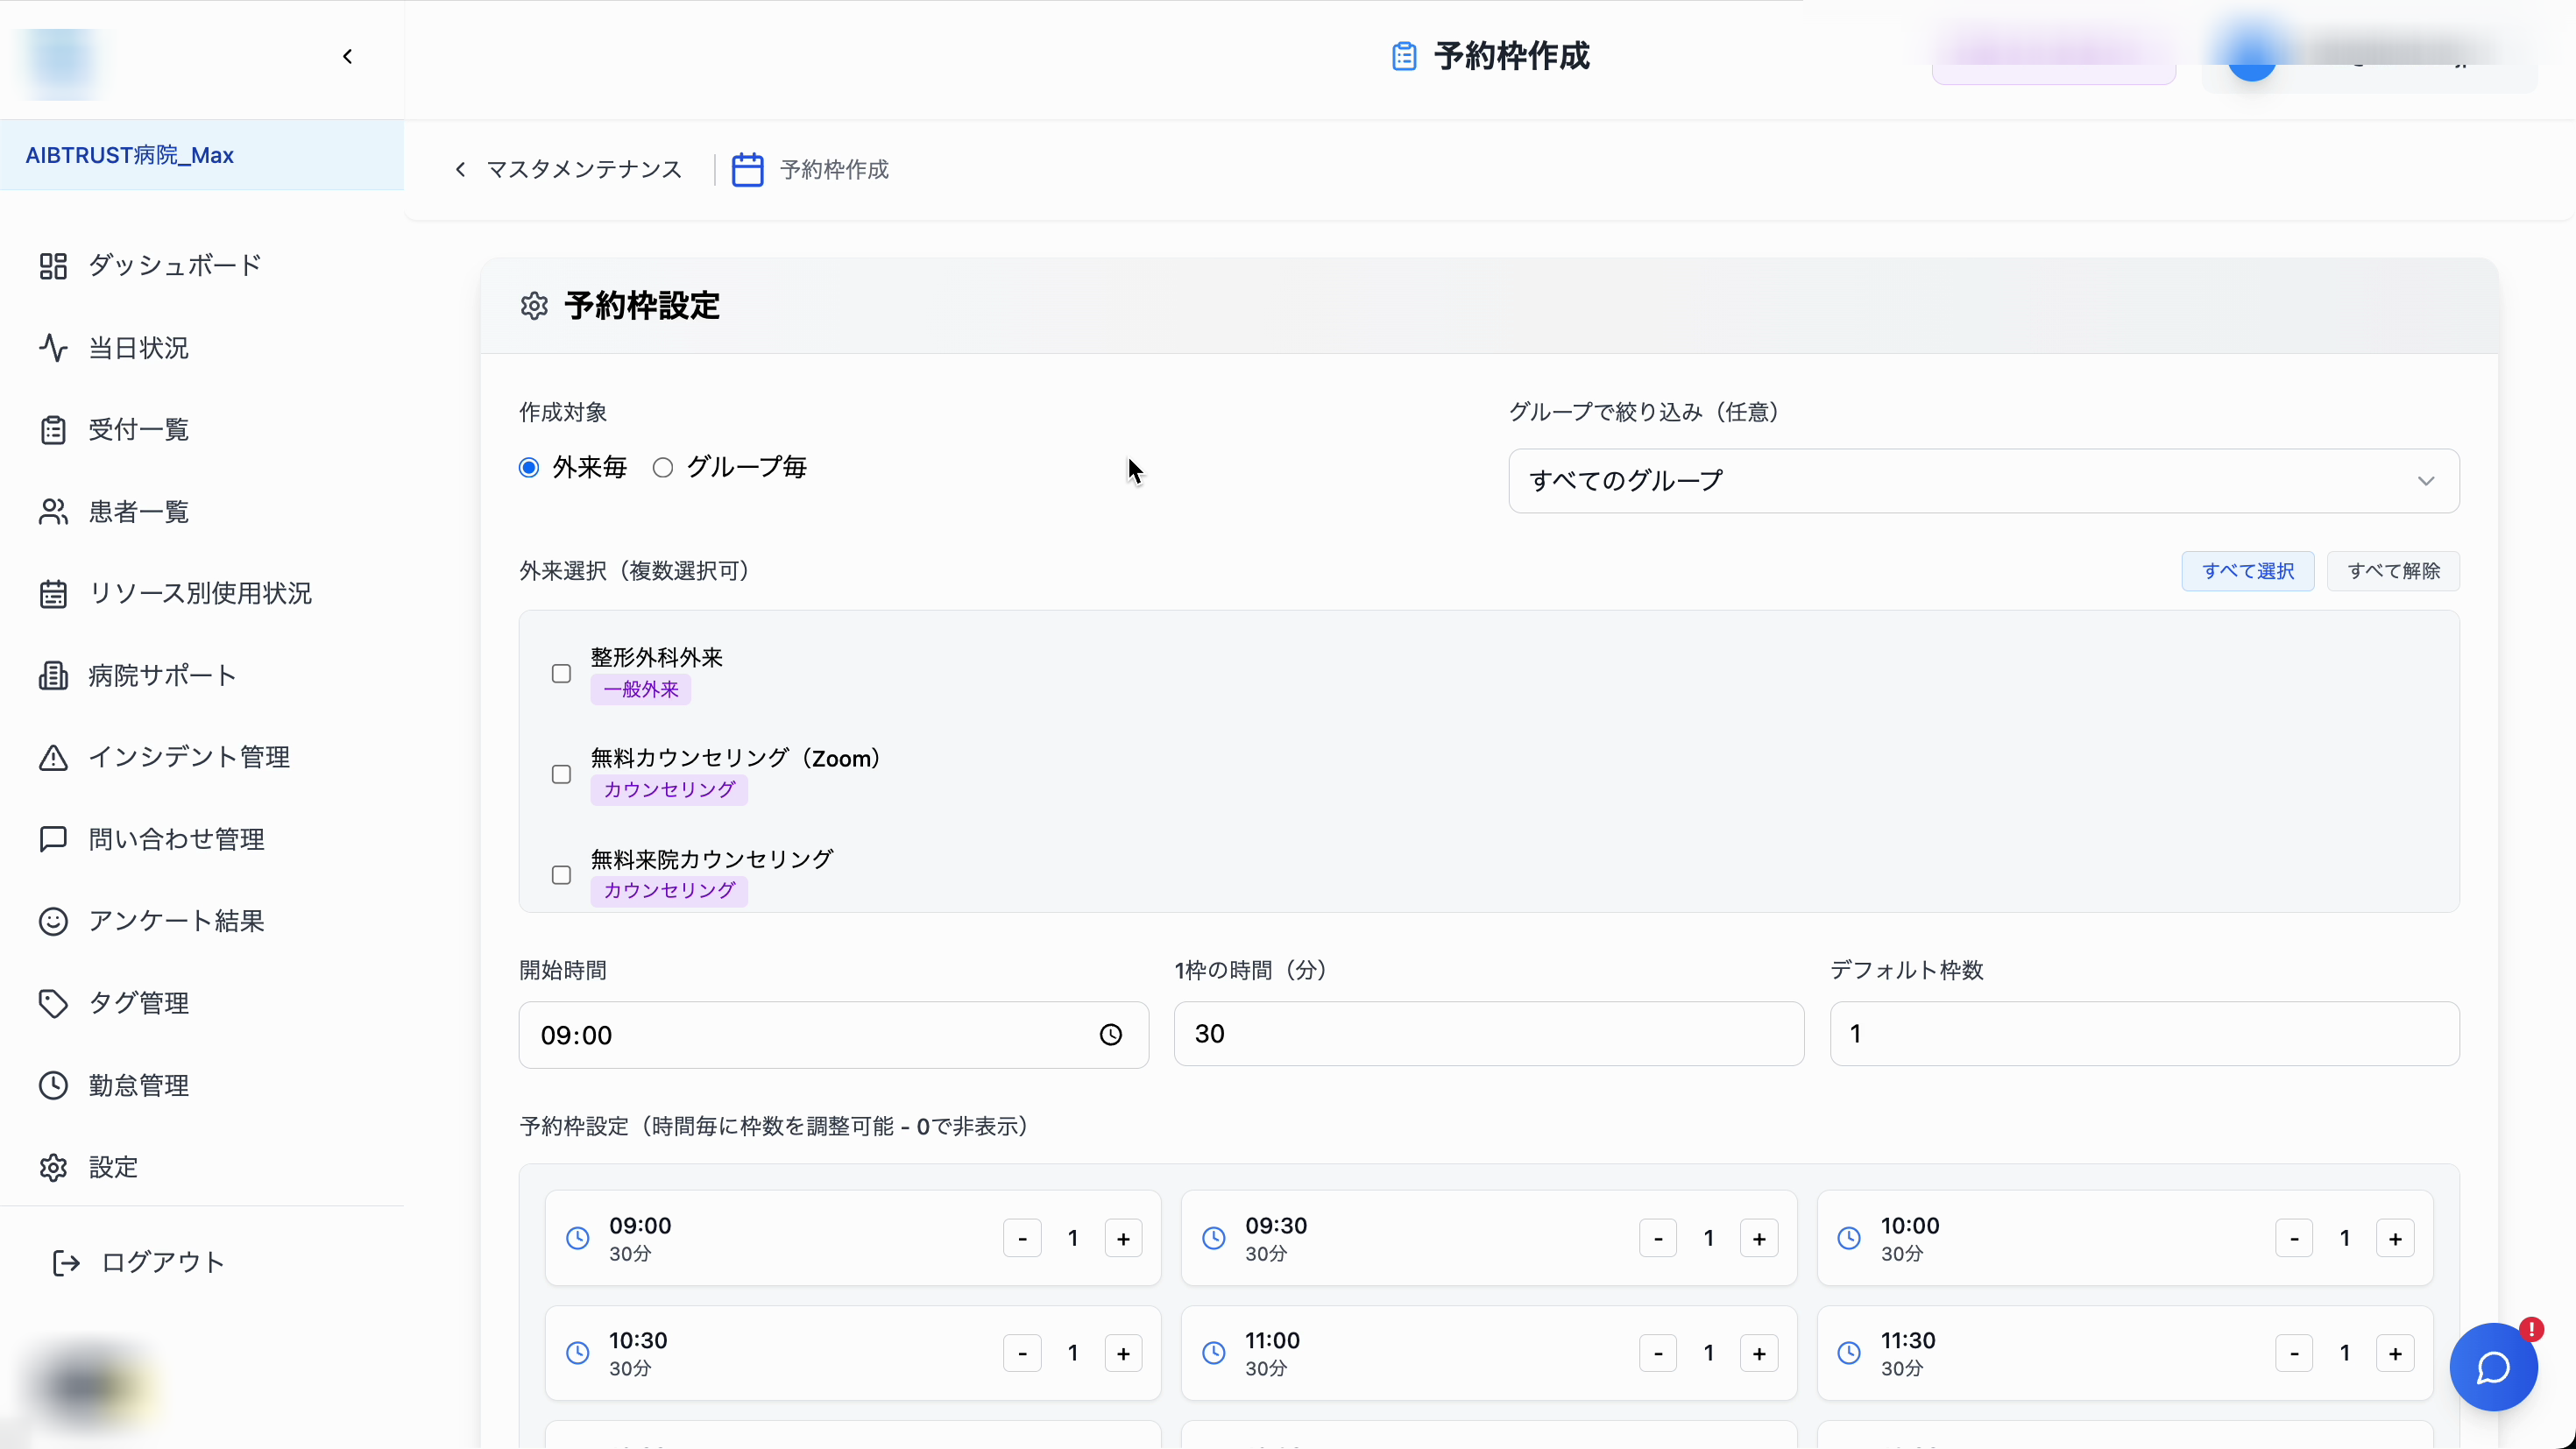
Task: Increase the 09:00 slot count with plus
Action: click(1123, 1238)
